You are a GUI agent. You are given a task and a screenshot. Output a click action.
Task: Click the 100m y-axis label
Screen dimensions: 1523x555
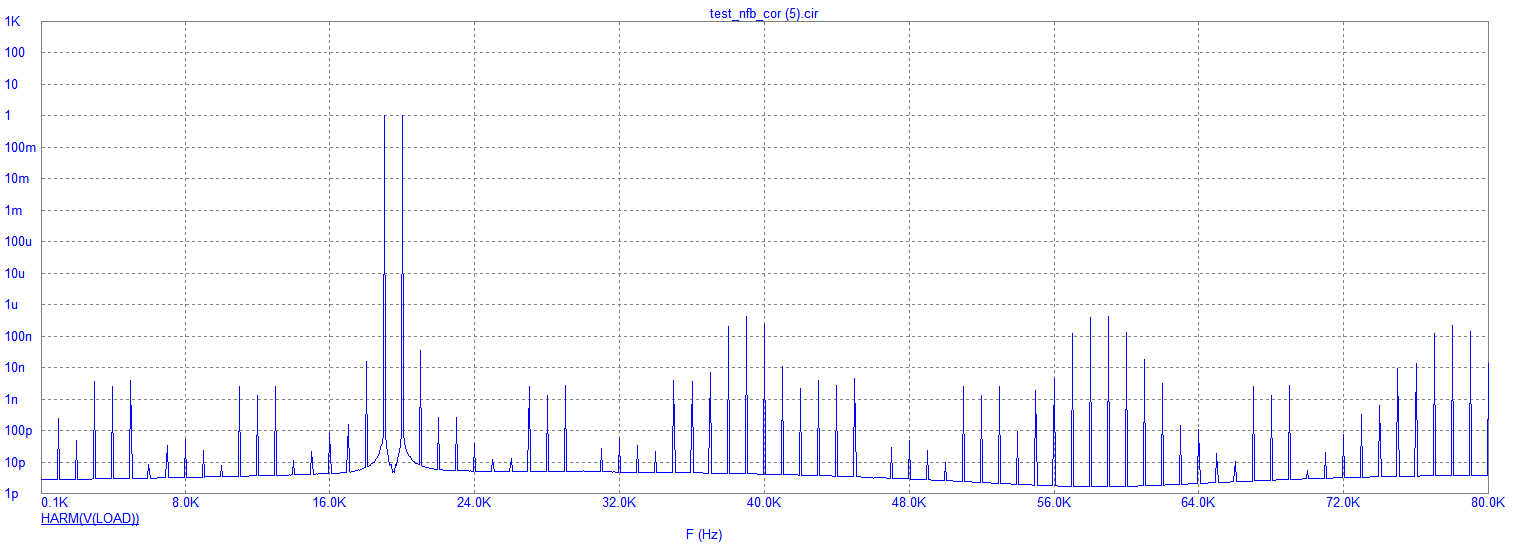(x=19, y=148)
